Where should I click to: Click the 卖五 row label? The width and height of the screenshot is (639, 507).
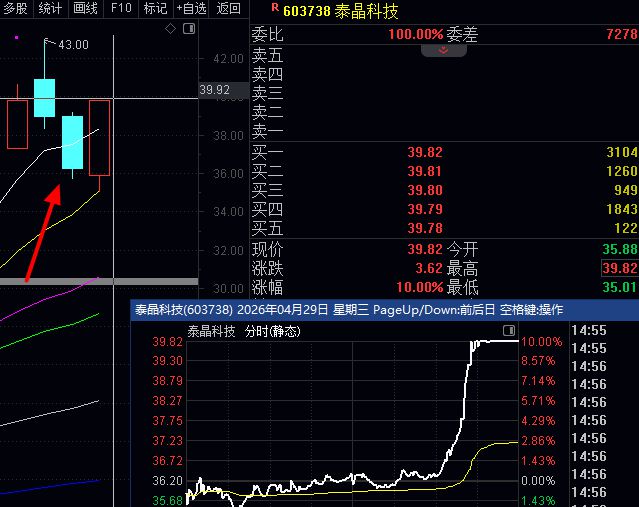click(x=267, y=55)
